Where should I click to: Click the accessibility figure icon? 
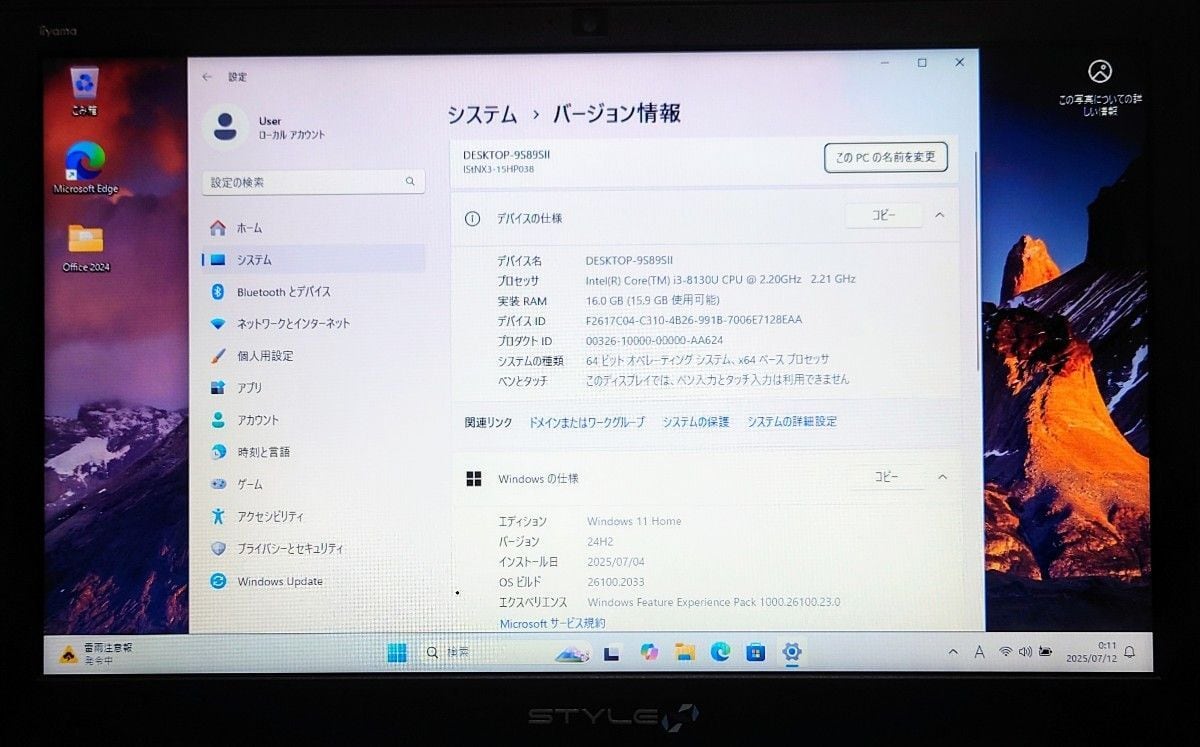pyautogui.click(x=218, y=516)
